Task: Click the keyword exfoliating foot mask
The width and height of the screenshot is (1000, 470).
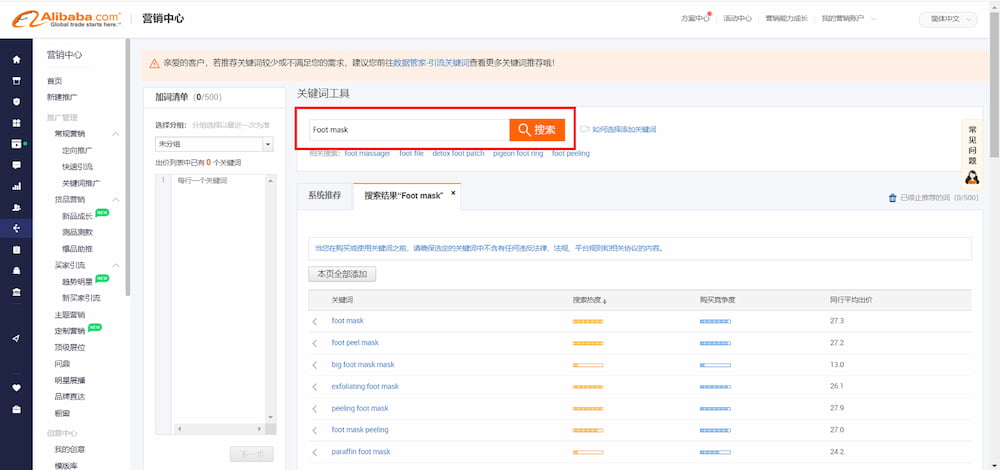Action: [365, 386]
